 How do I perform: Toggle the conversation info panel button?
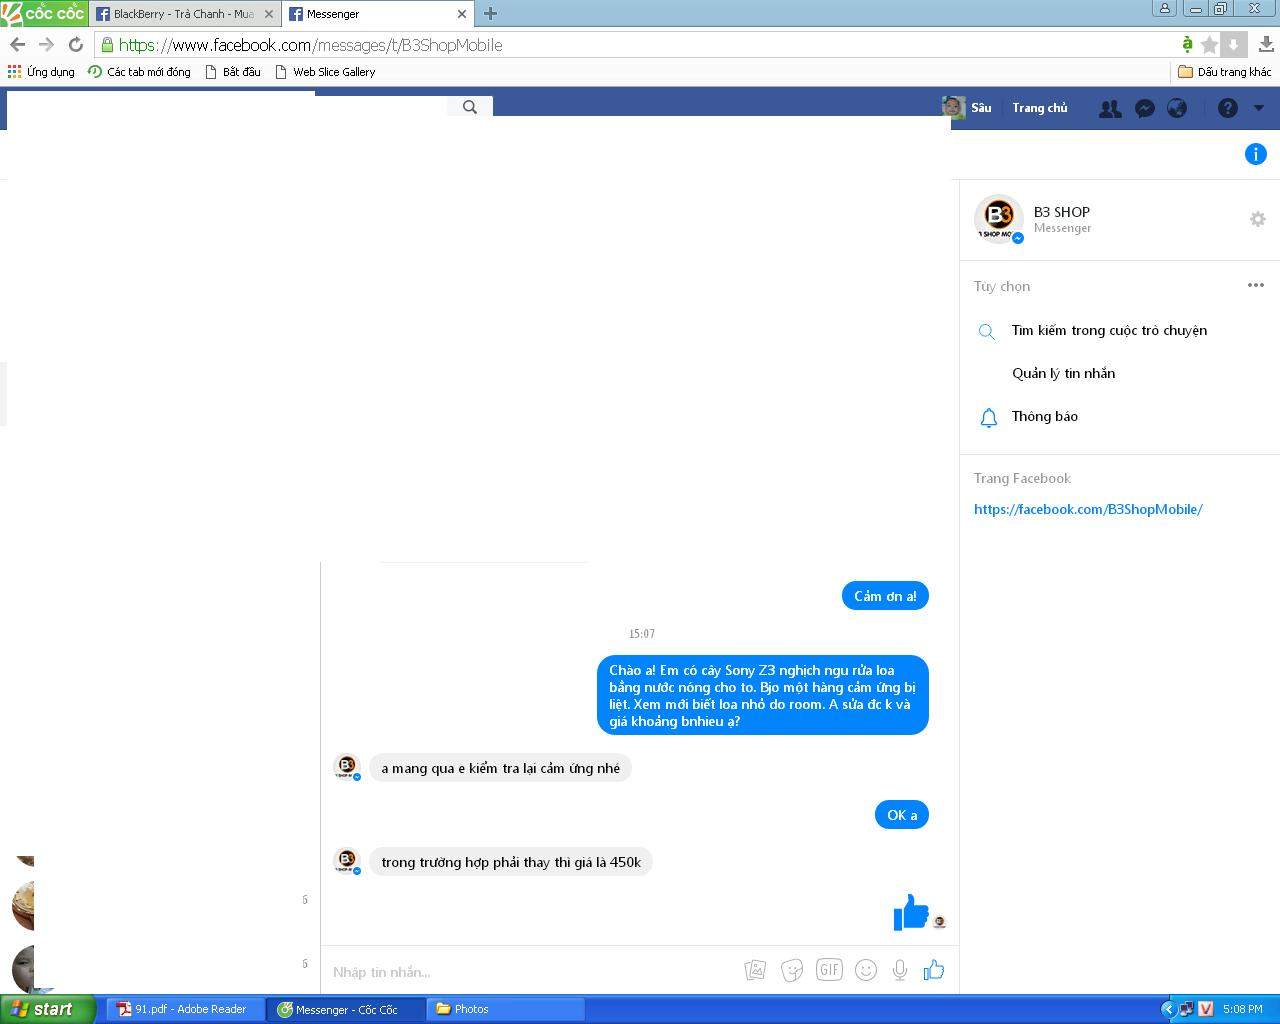point(1255,154)
